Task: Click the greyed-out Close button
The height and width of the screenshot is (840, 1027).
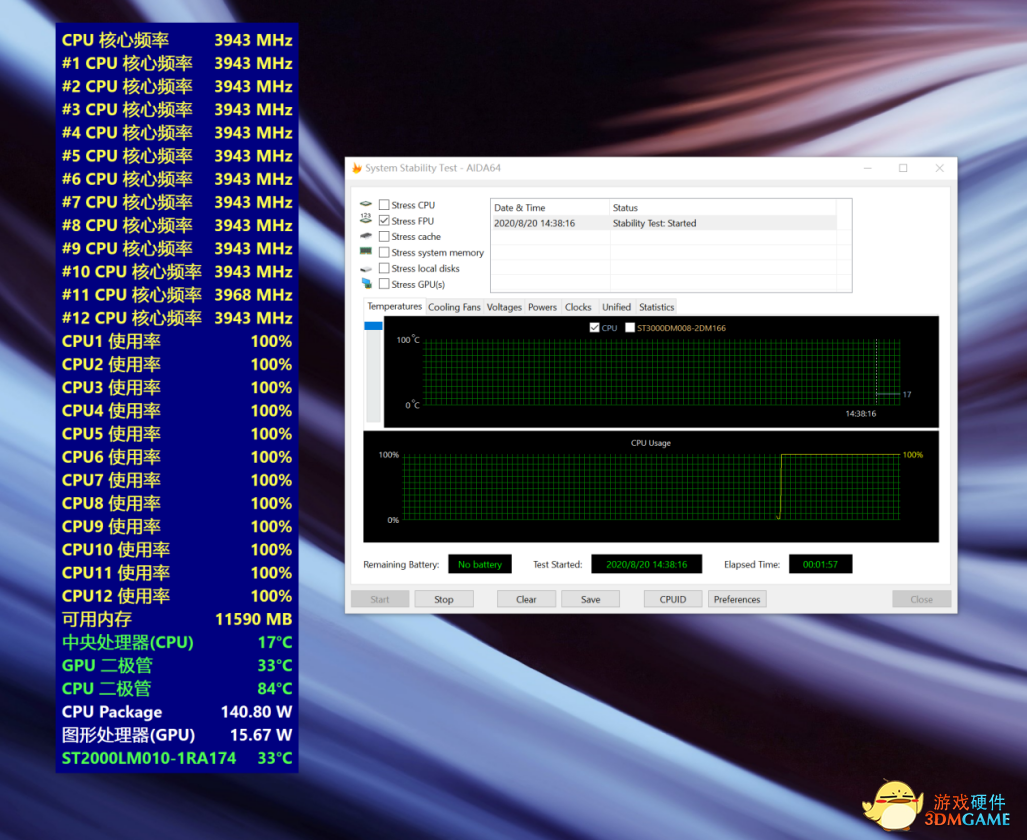Action: 922,600
